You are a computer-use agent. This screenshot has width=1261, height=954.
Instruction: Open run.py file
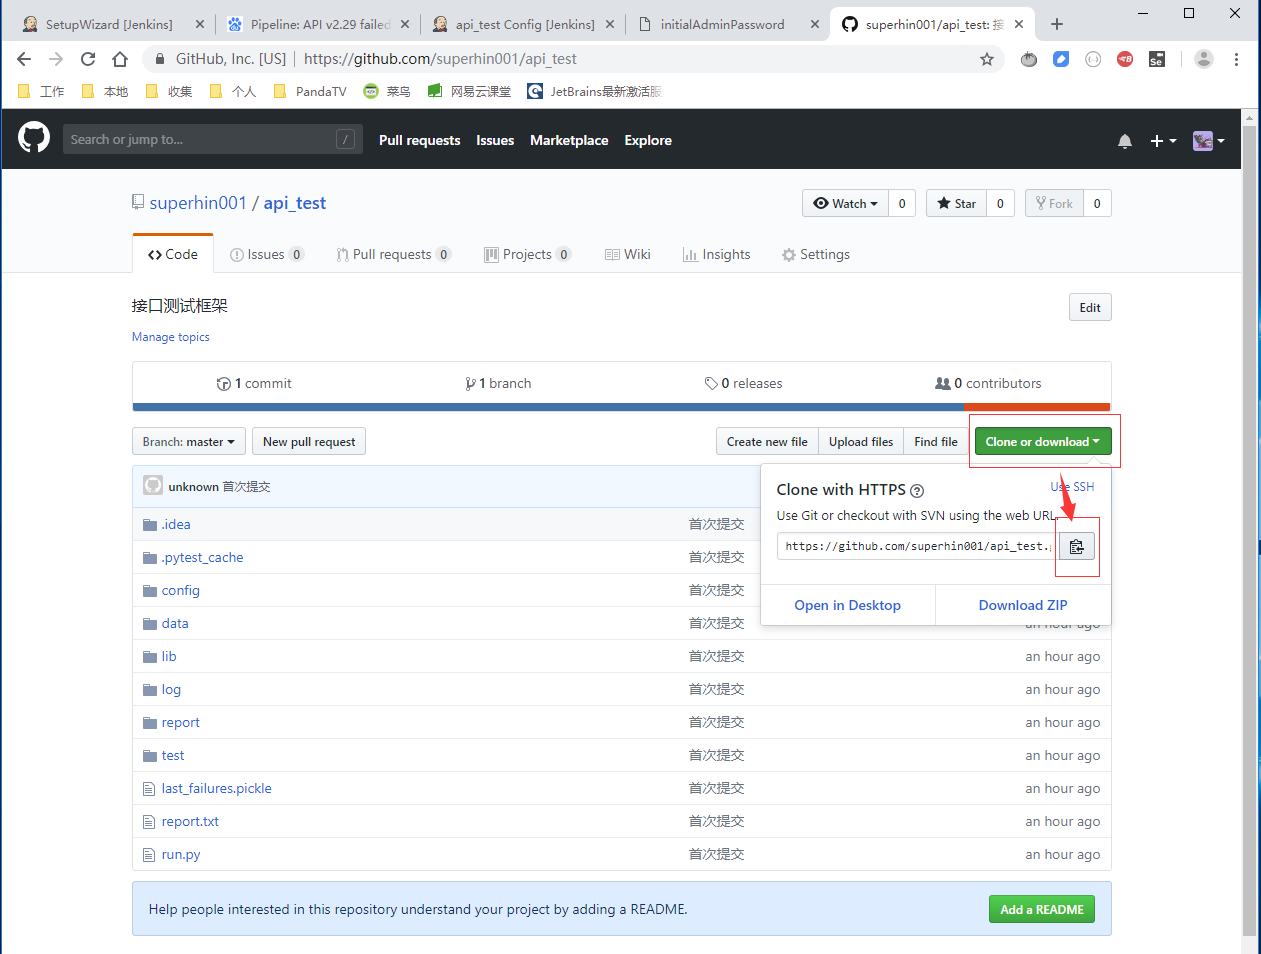tap(181, 854)
